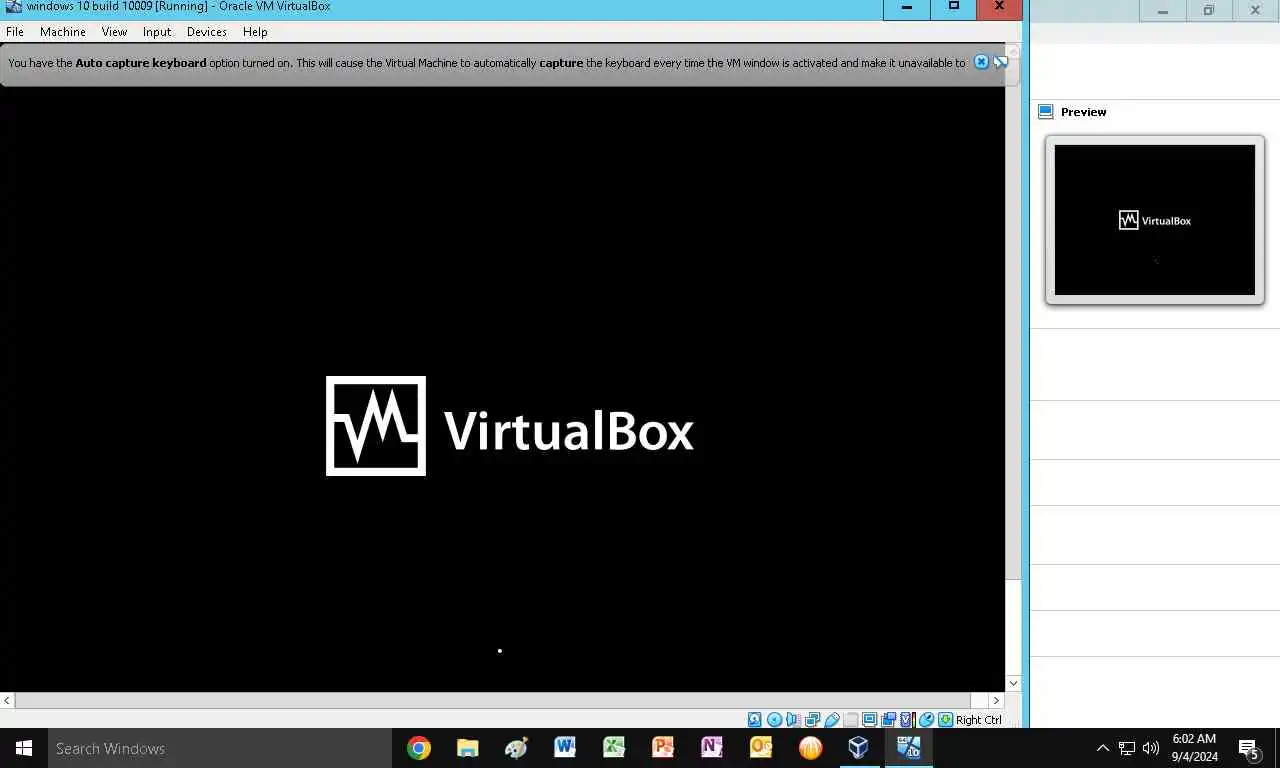Launch Google Chrome from taskbar
The width and height of the screenshot is (1280, 768).
tap(419, 748)
